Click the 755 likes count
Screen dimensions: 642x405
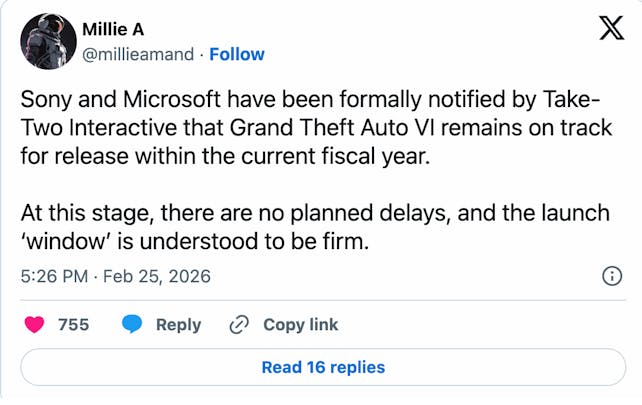(x=74, y=325)
